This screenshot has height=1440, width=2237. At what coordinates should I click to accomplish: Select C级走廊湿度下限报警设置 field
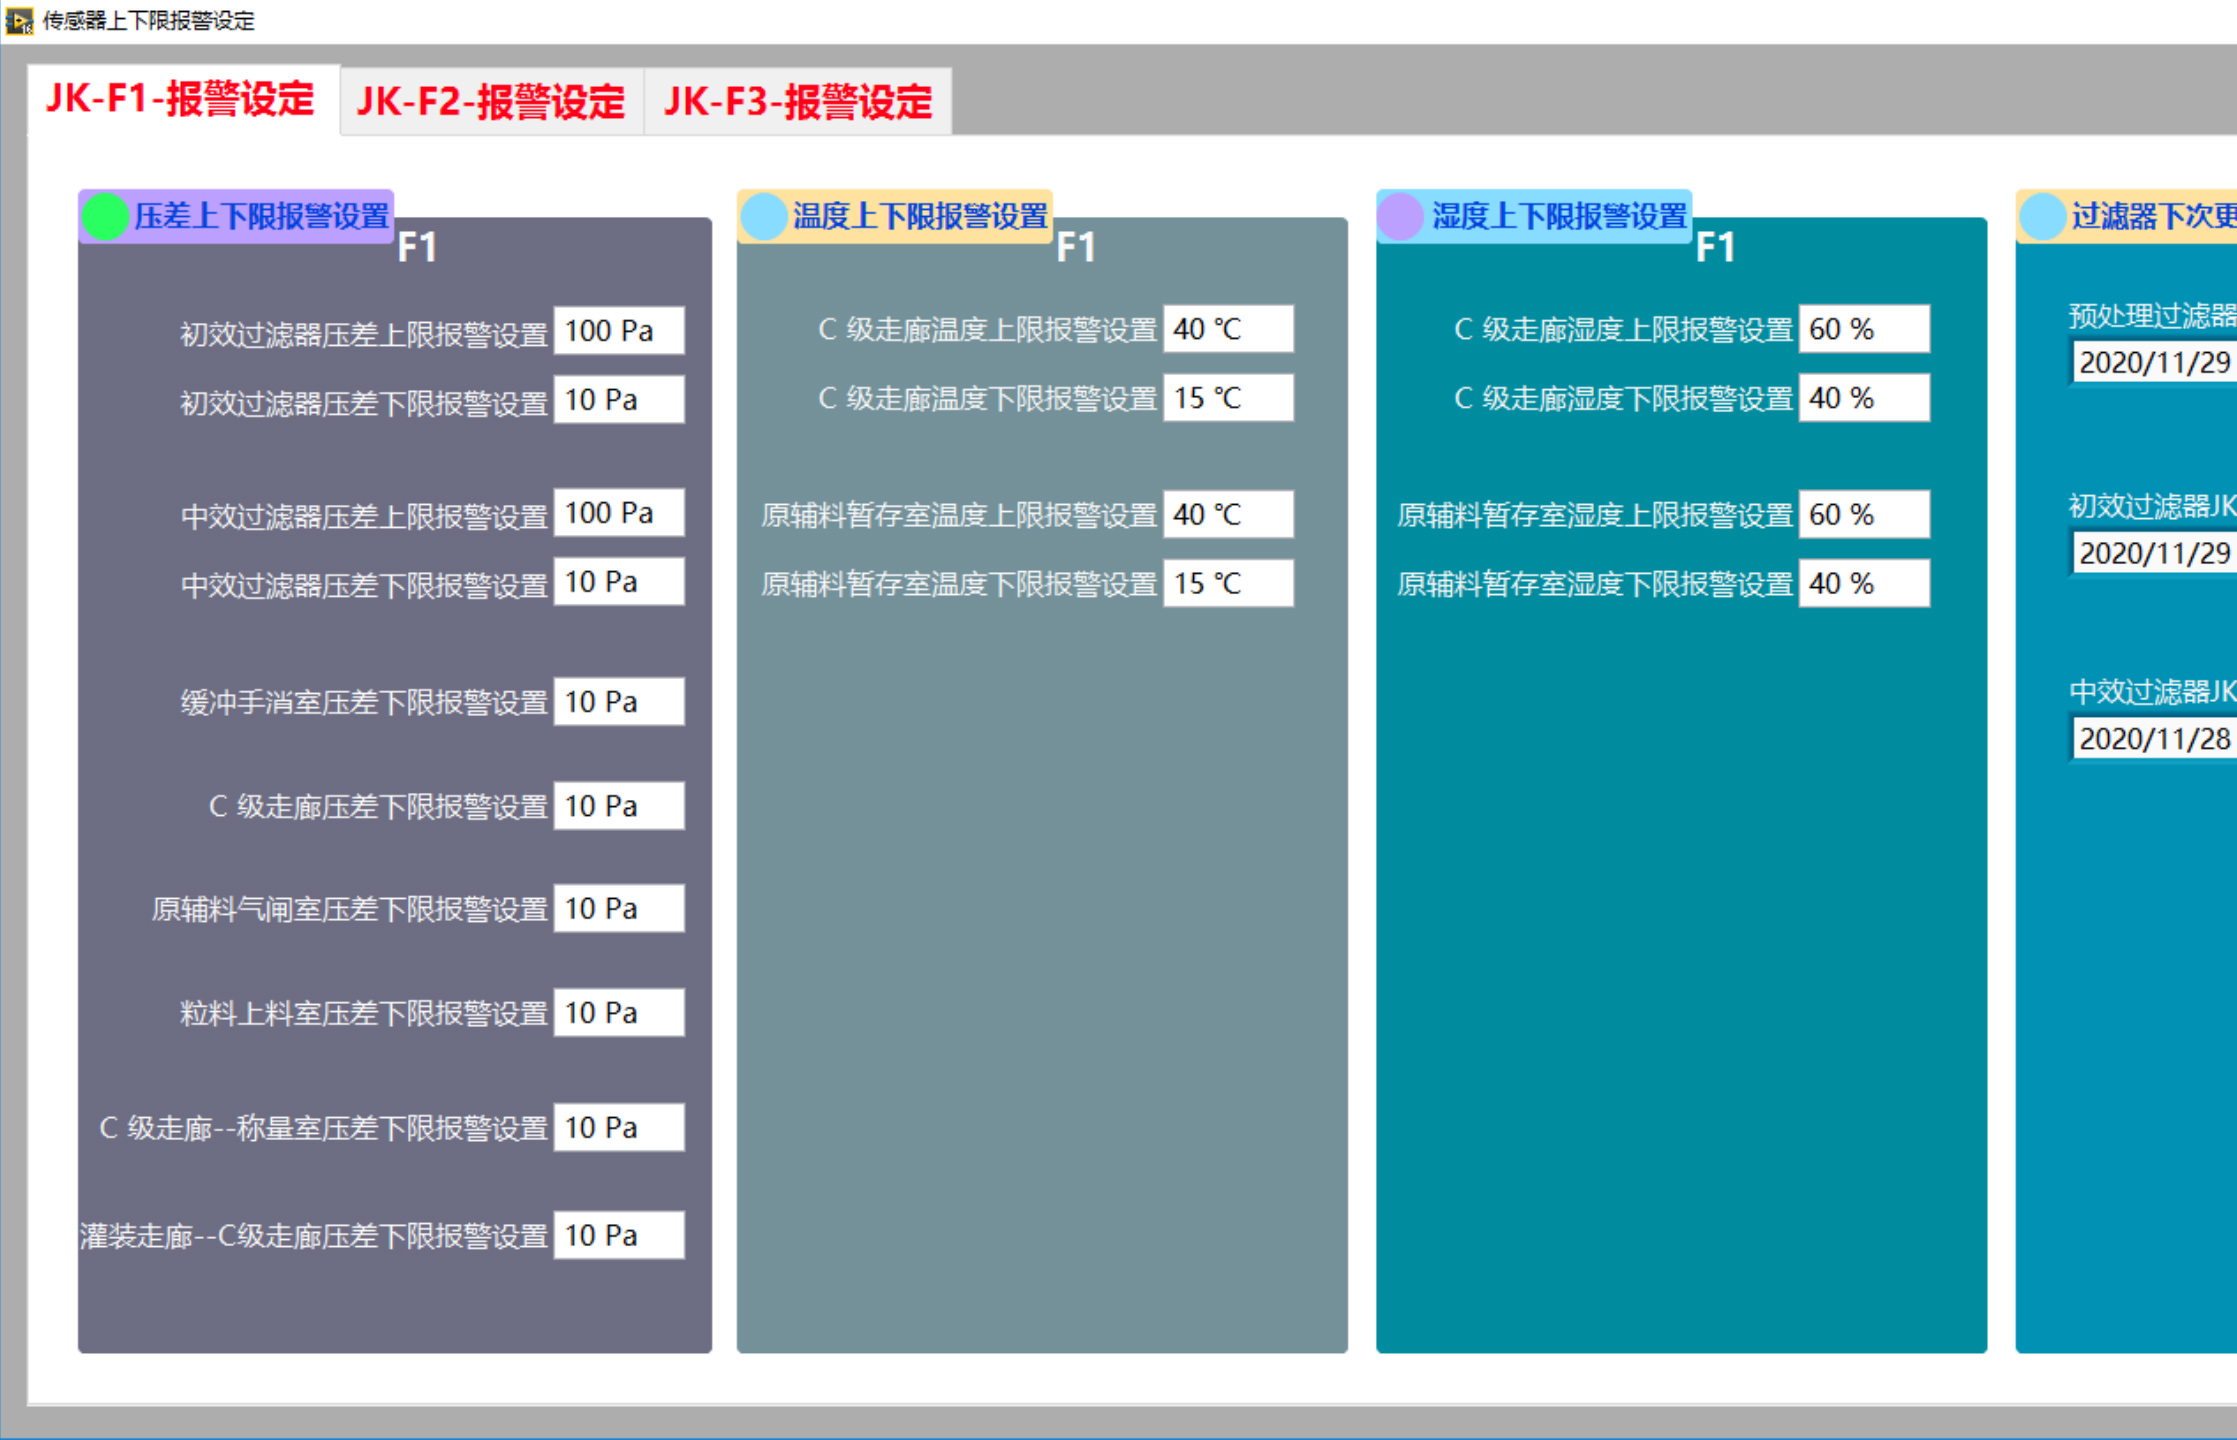tap(1864, 398)
